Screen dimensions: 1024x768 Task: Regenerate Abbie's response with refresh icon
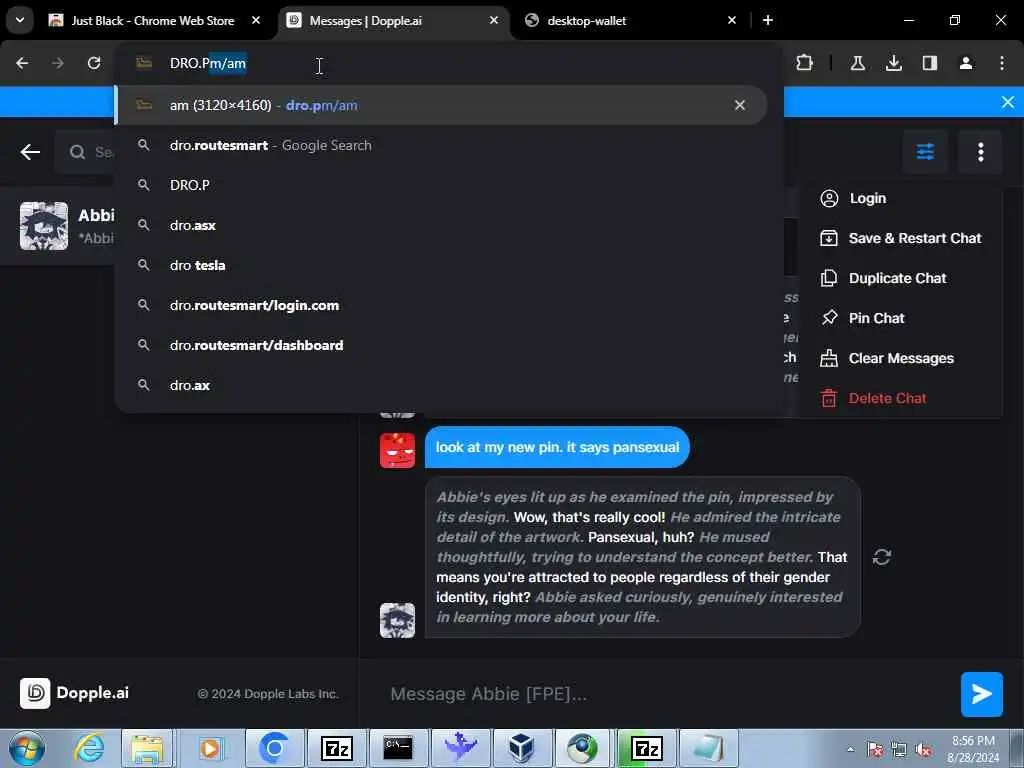(882, 557)
